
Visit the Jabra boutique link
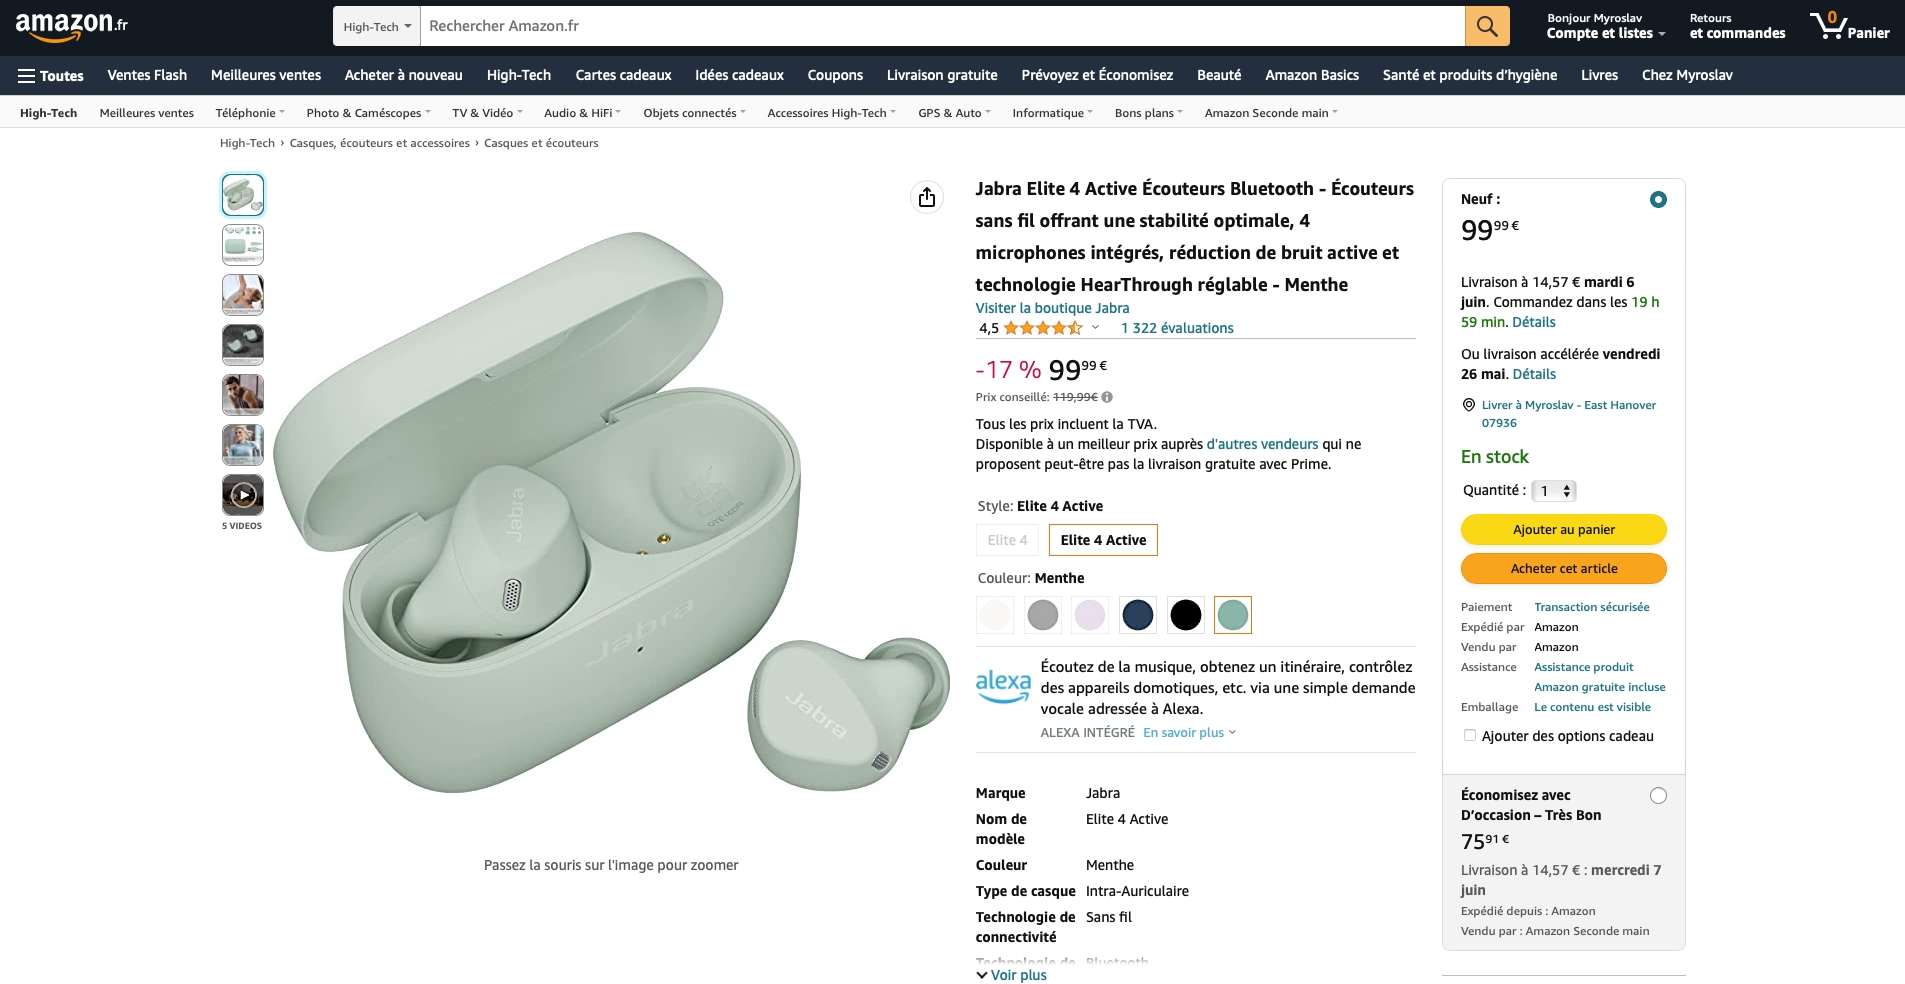[1052, 308]
